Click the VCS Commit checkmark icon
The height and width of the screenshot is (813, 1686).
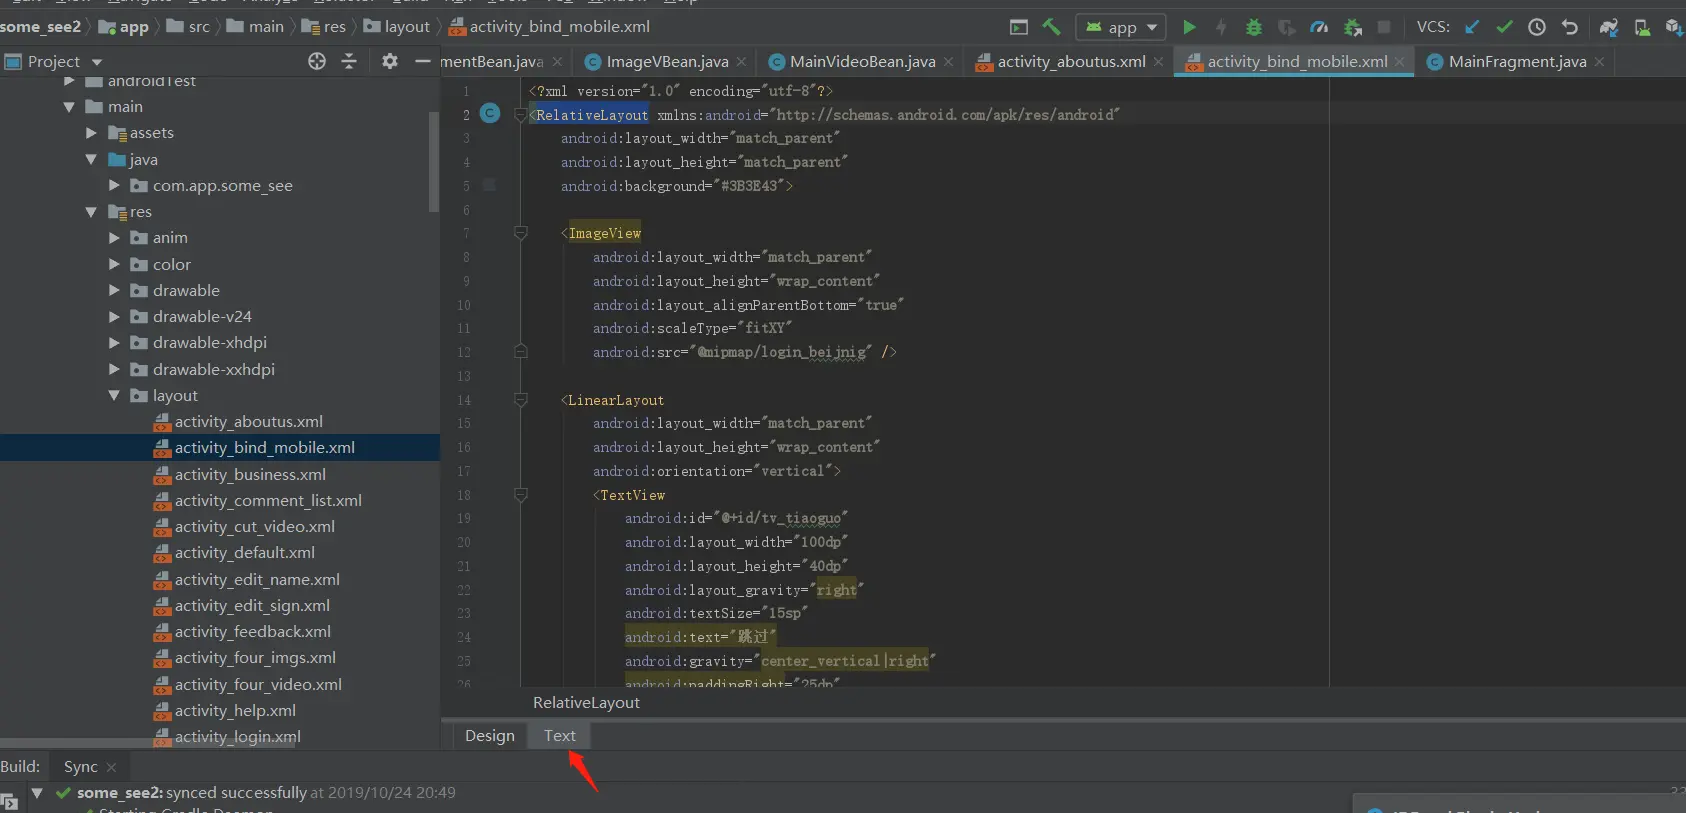point(1504,27)
